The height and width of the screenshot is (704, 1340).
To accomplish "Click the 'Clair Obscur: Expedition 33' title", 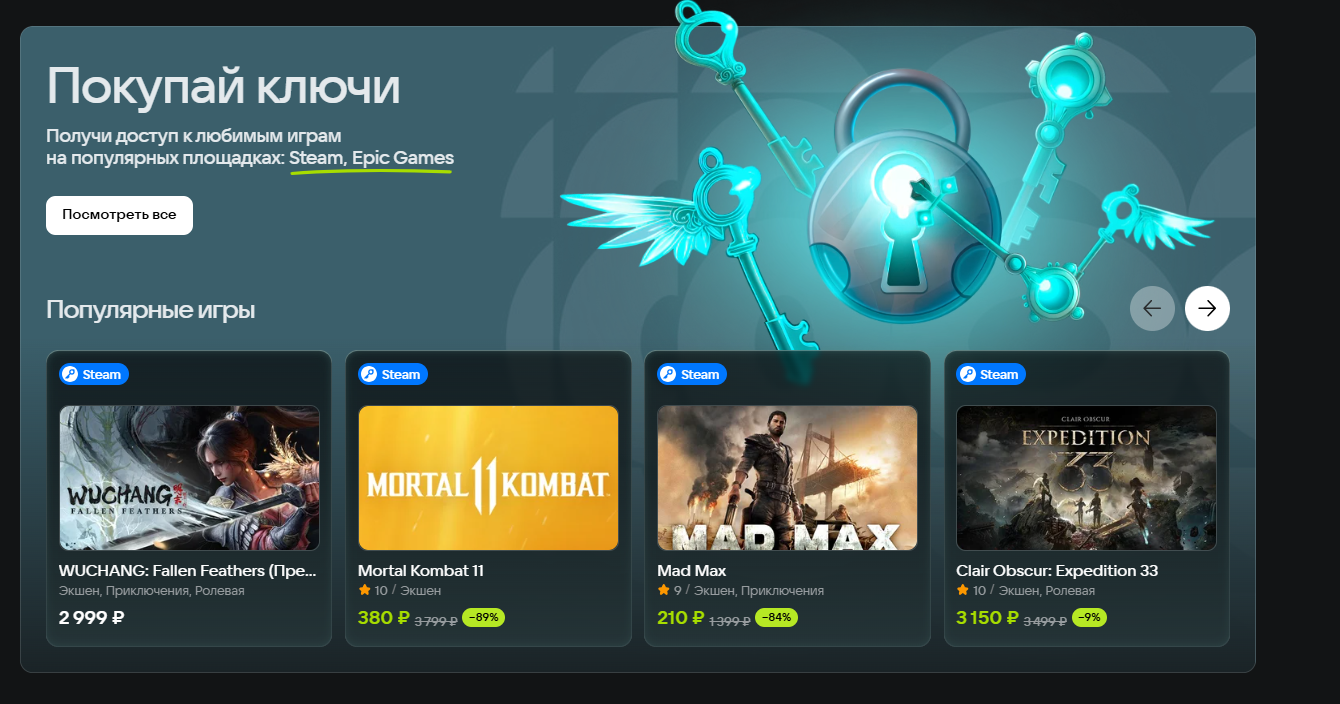I will (x=1057, y=571).
